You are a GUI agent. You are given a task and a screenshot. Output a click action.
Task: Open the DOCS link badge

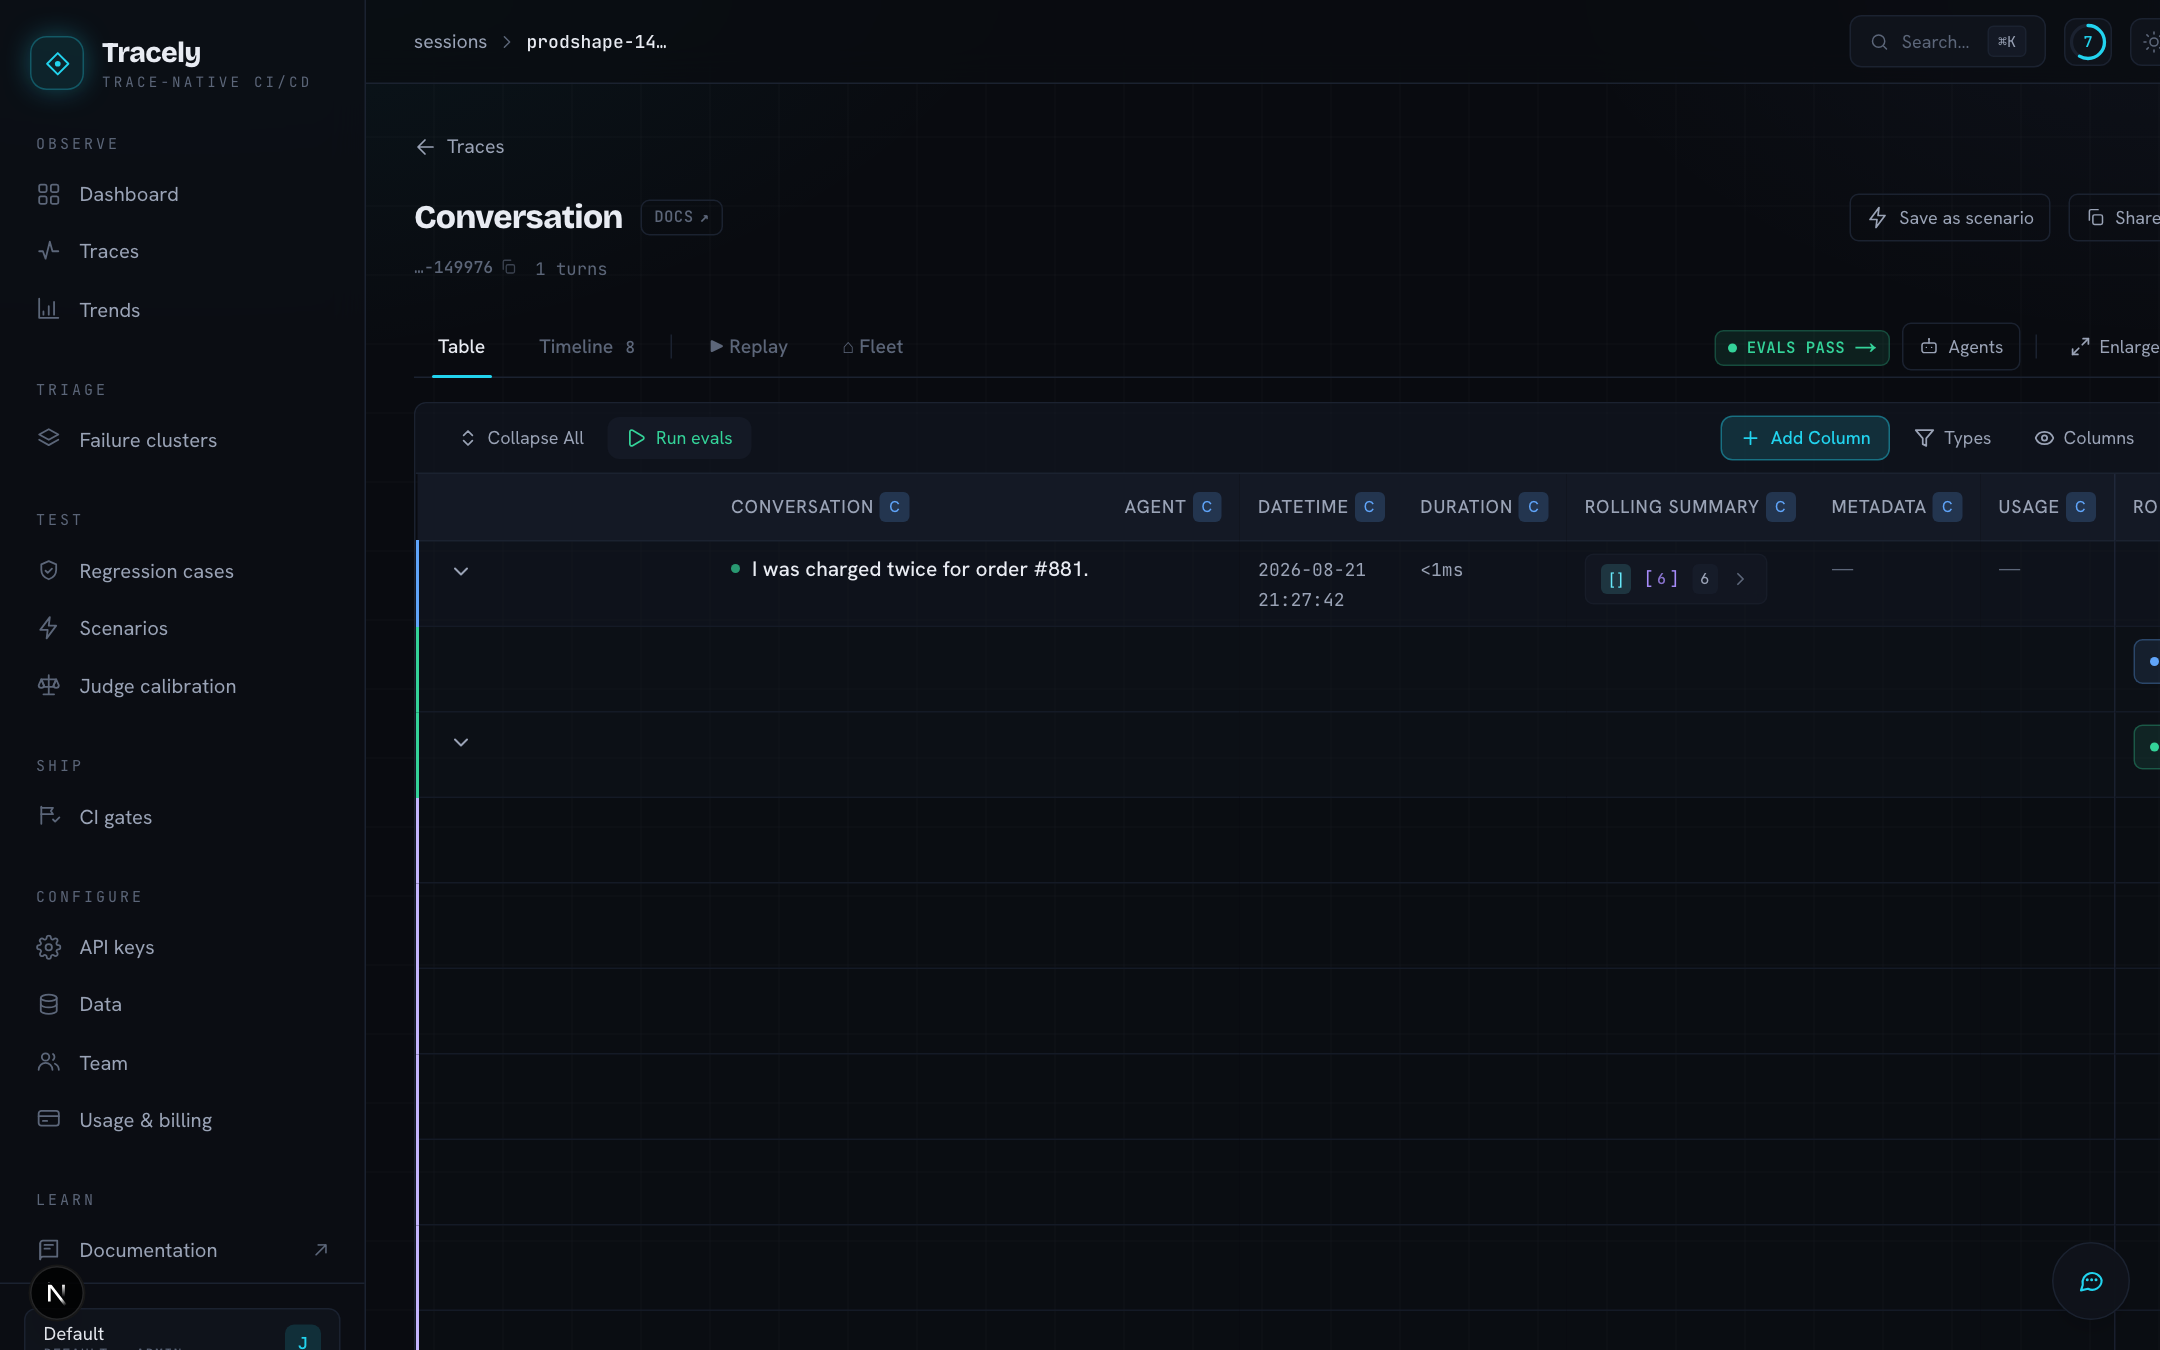(x=681, y=217)
